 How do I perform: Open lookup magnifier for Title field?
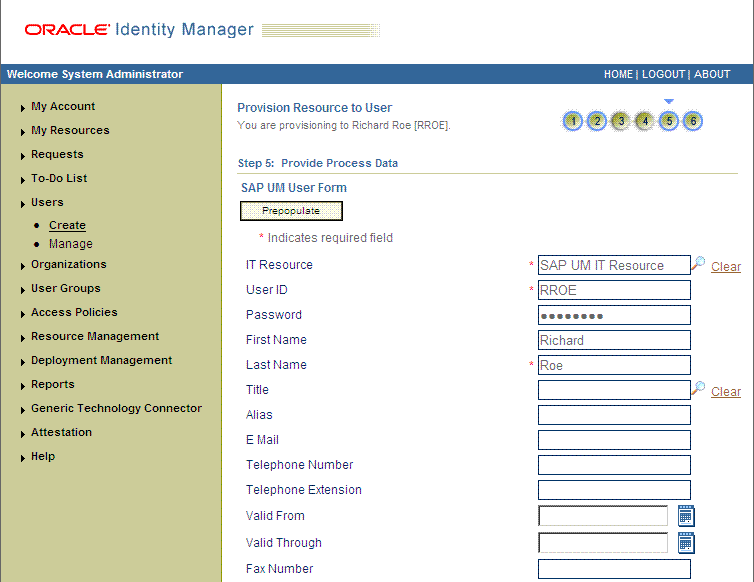[698, 388]
